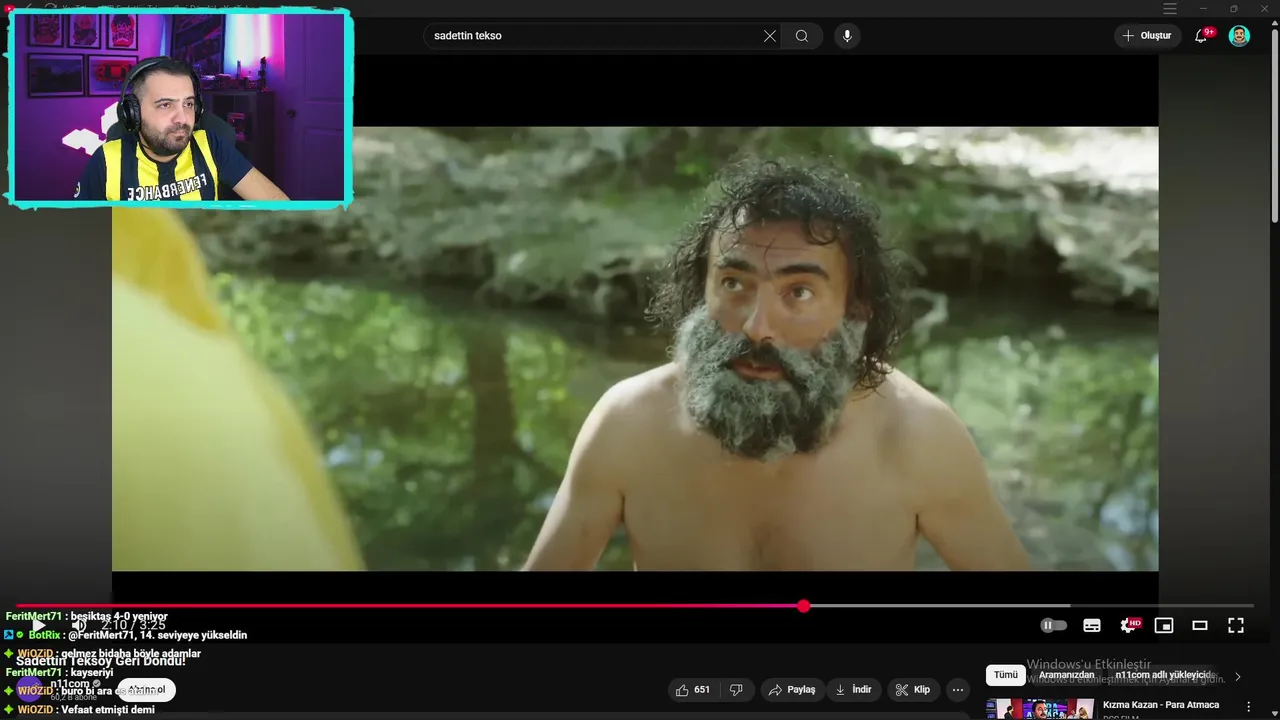Image resolution: width=1280 pixels, height=720 pixels.
Task: Click the red progress bar scrubber handle
Action: [803, 606]
